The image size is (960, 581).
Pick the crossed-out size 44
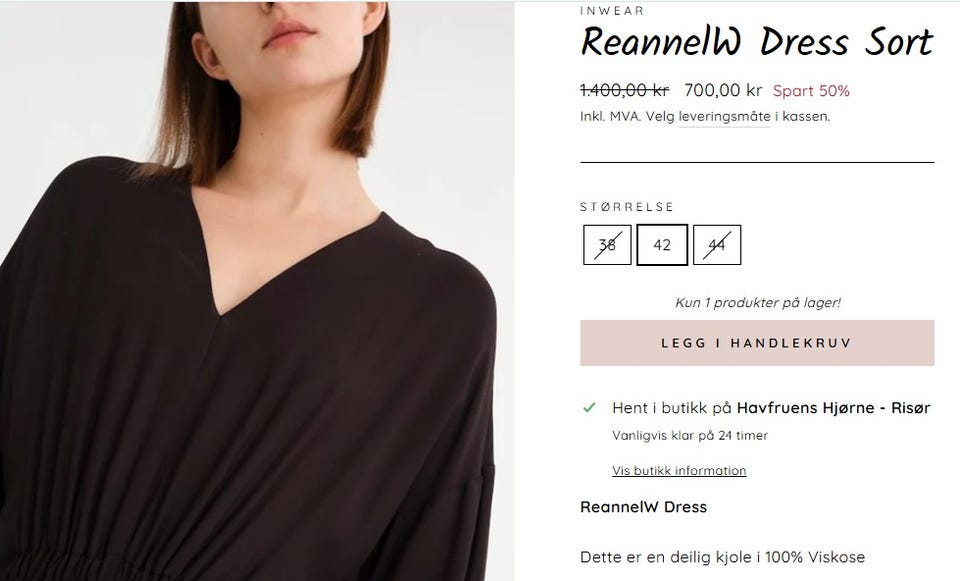(x=717, y=245)
